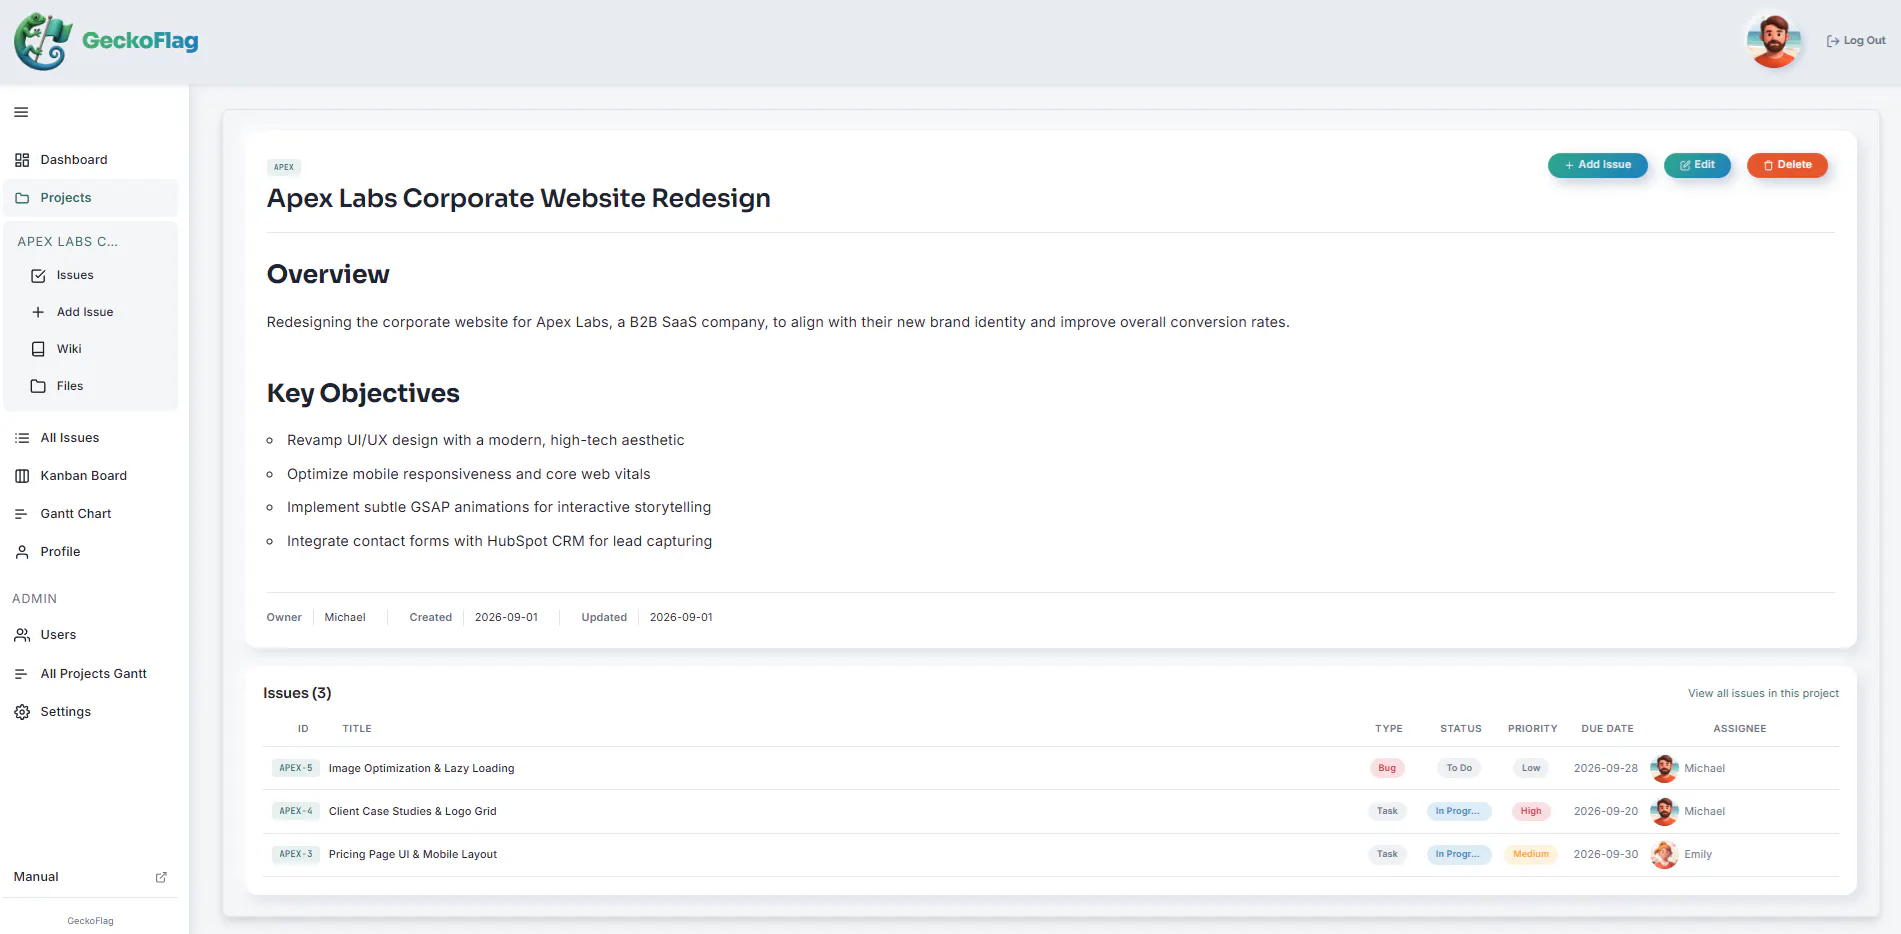Click the Dashboard grid icon
The height and width of the screenshot is (934, 1901).
(22, 160)
